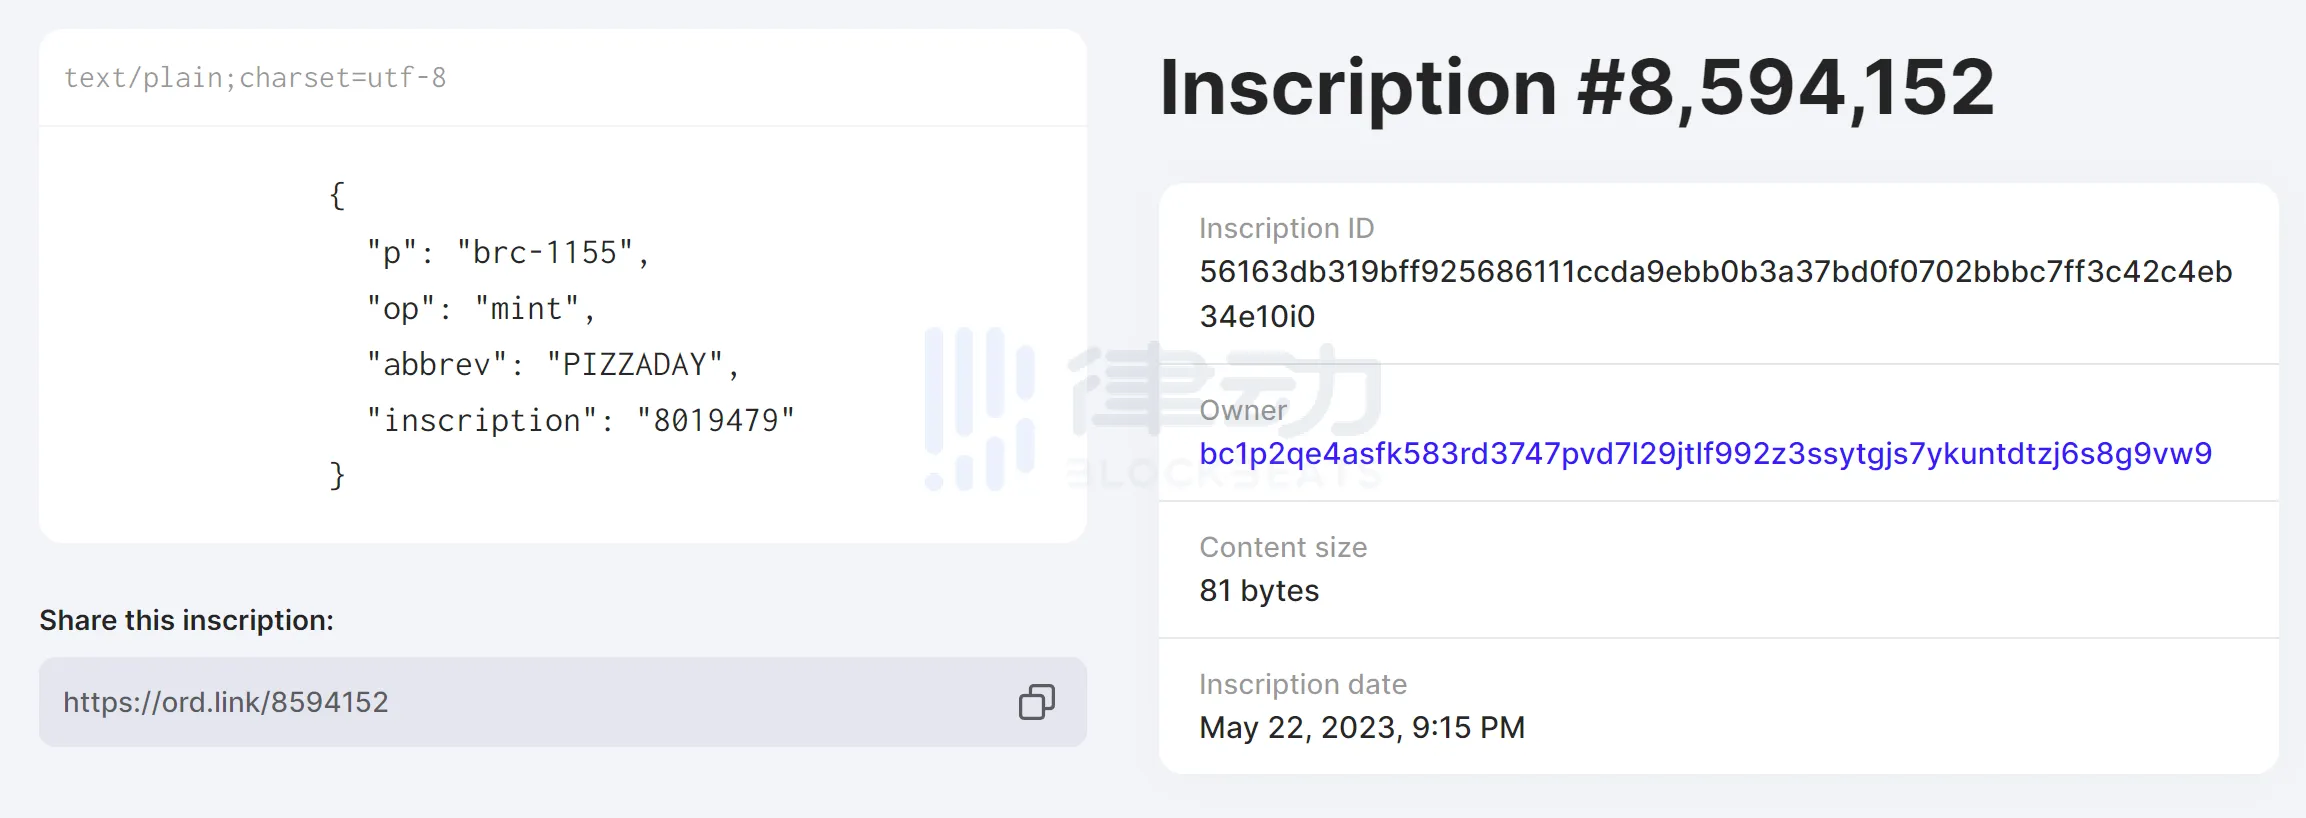Click the "81 bytes" value

tap(1259, 591)
